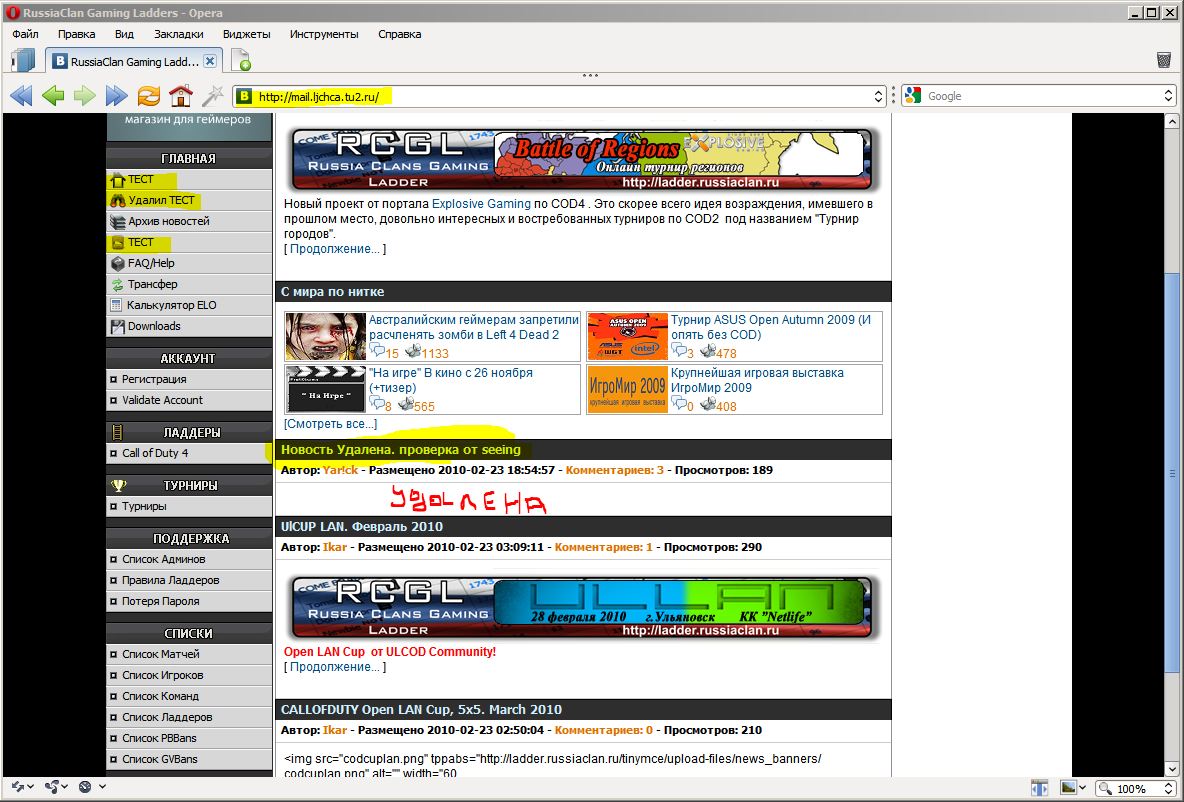Click the binoculars icon beside Удалил ТЕСТ

pos(117,200)
